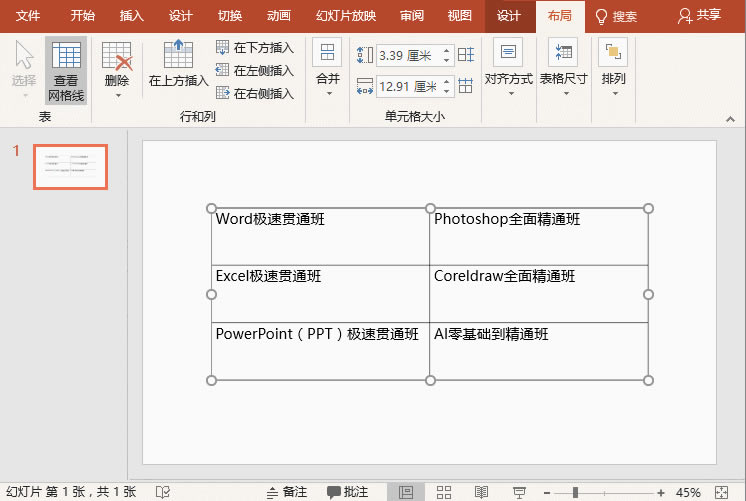Click the cell "Photoshop全面精通班"
The image size is (746, 501).
(539, 236)
